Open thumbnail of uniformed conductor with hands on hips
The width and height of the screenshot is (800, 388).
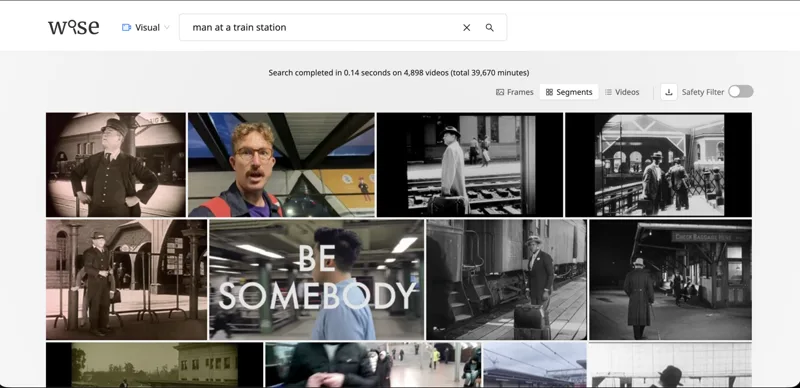pyautogui.click(x=116, y=165)
